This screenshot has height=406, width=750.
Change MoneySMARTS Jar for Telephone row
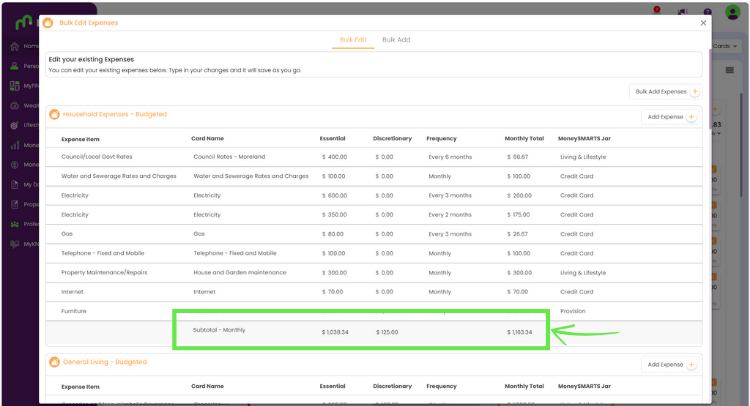(576, 253)
